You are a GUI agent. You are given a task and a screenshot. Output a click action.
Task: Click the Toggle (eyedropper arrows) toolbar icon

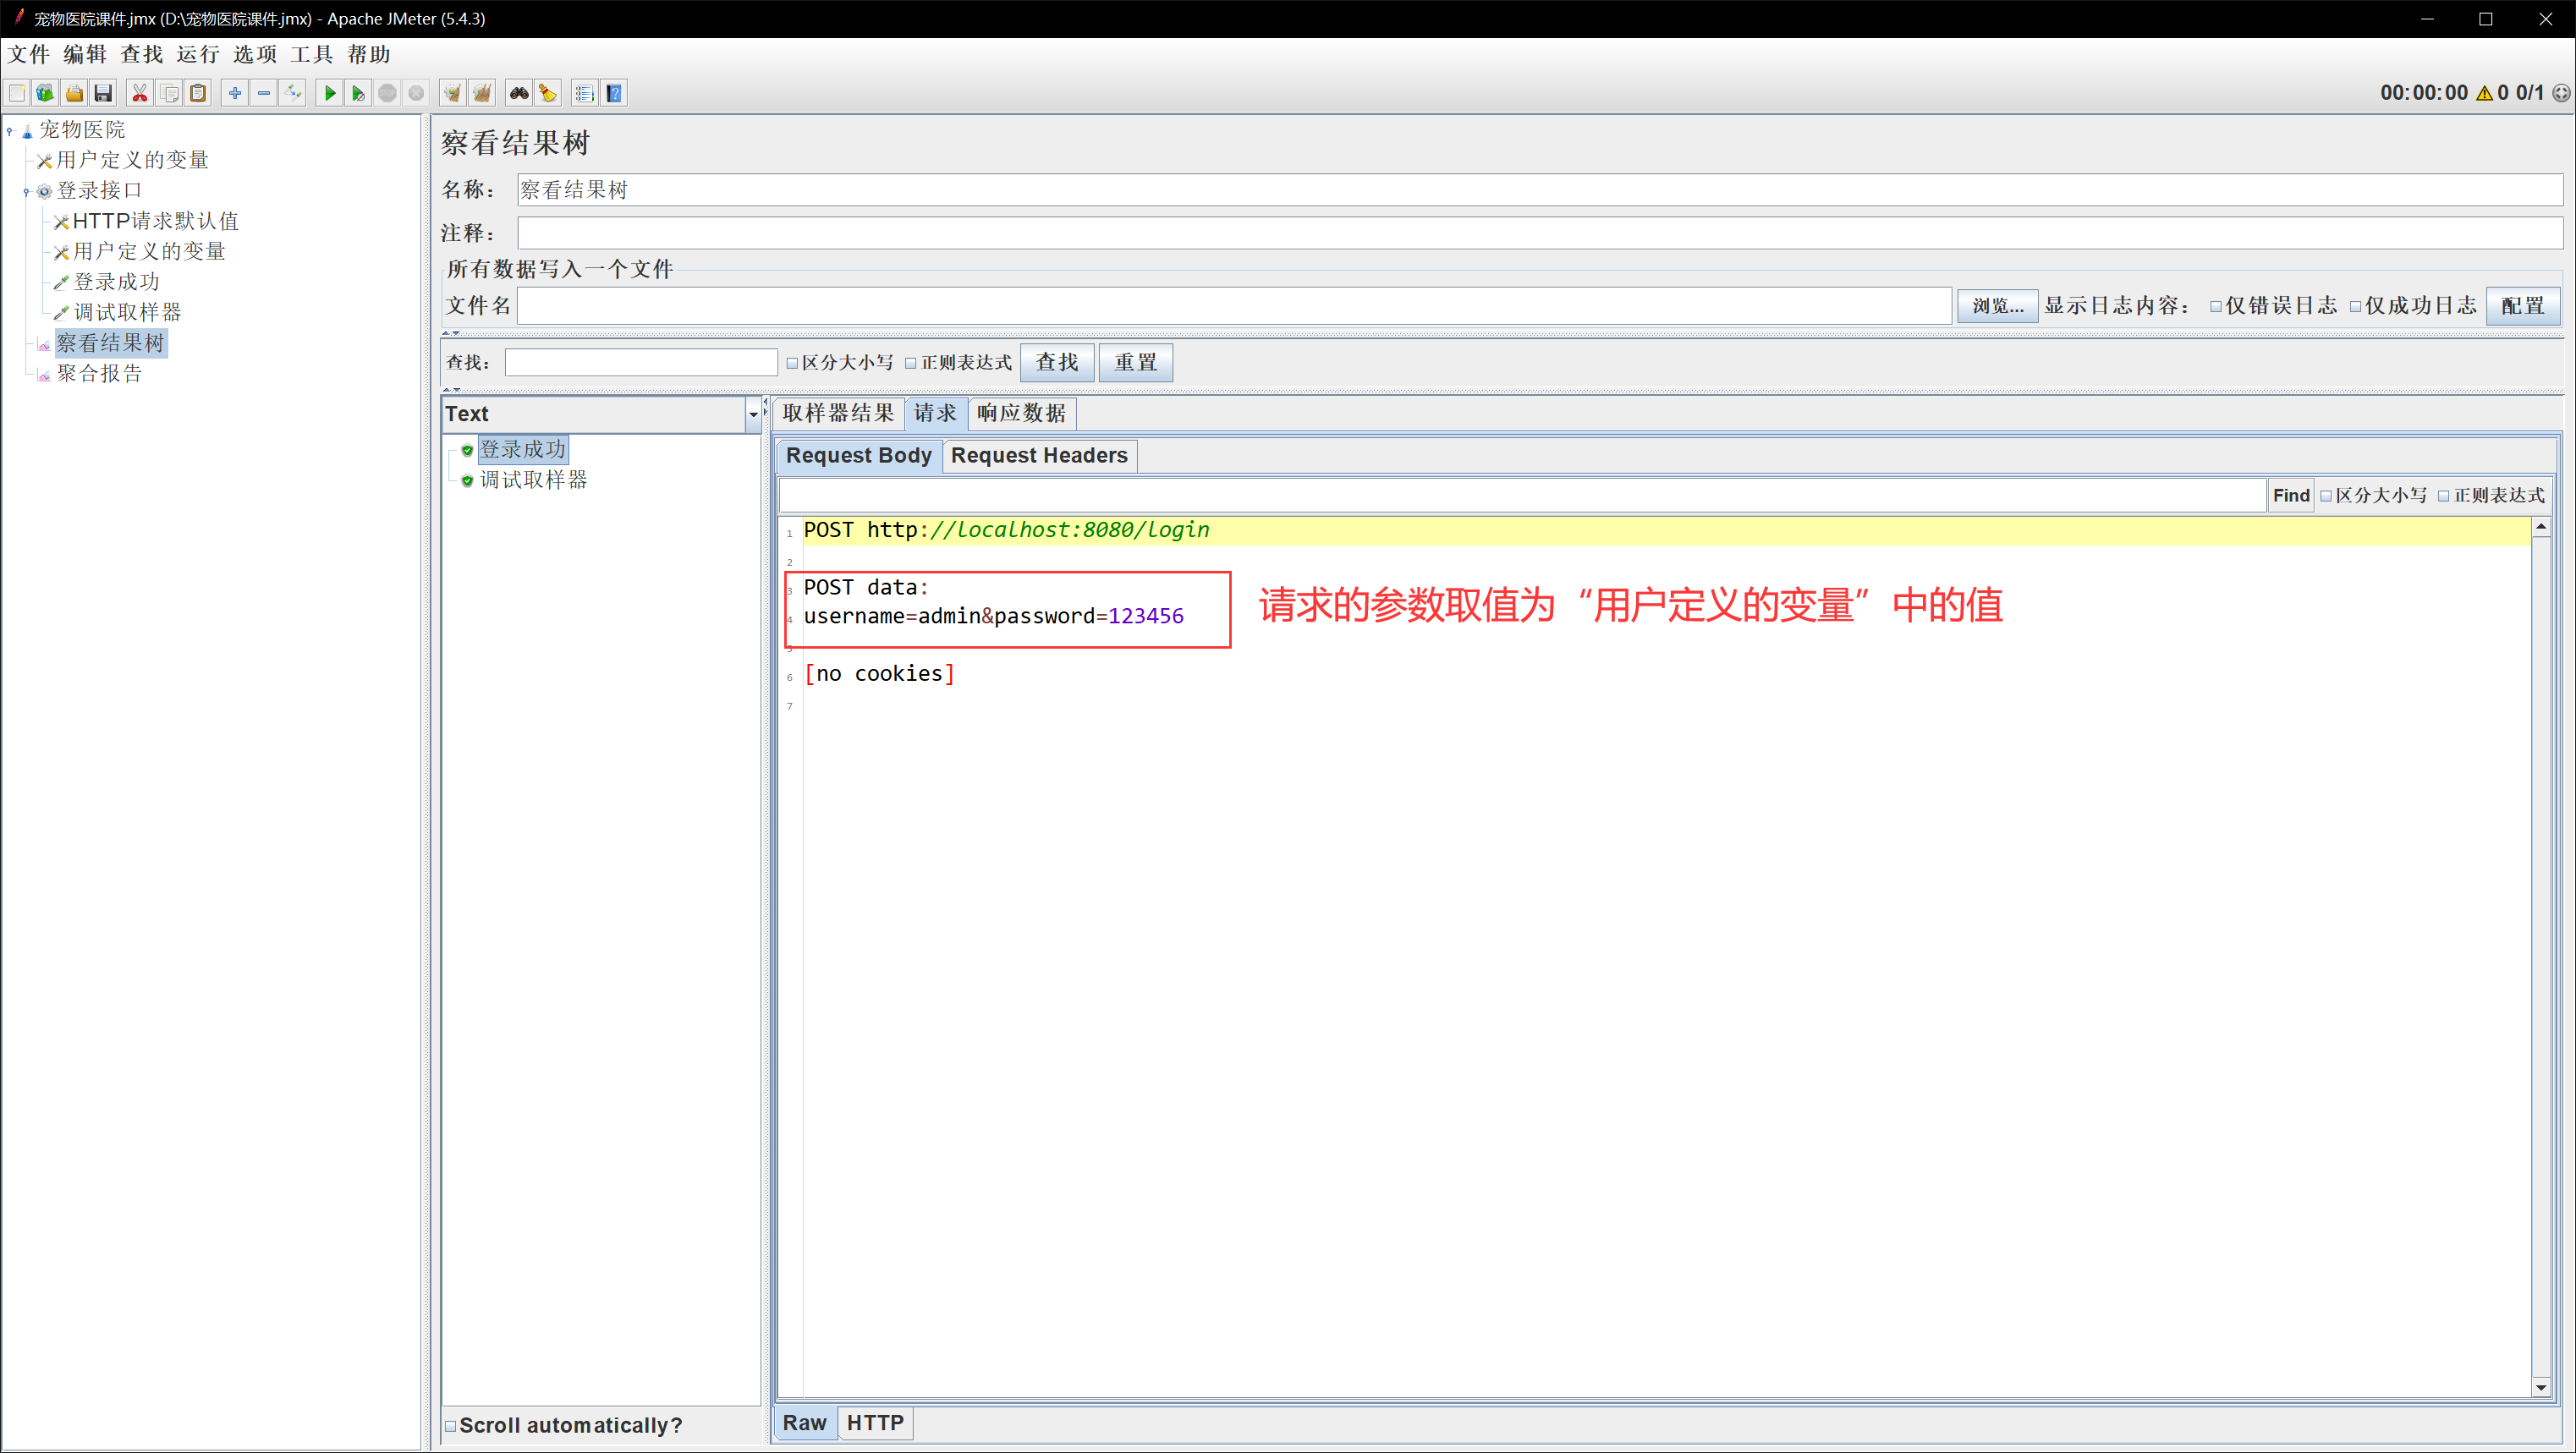[x=293, y=93]
